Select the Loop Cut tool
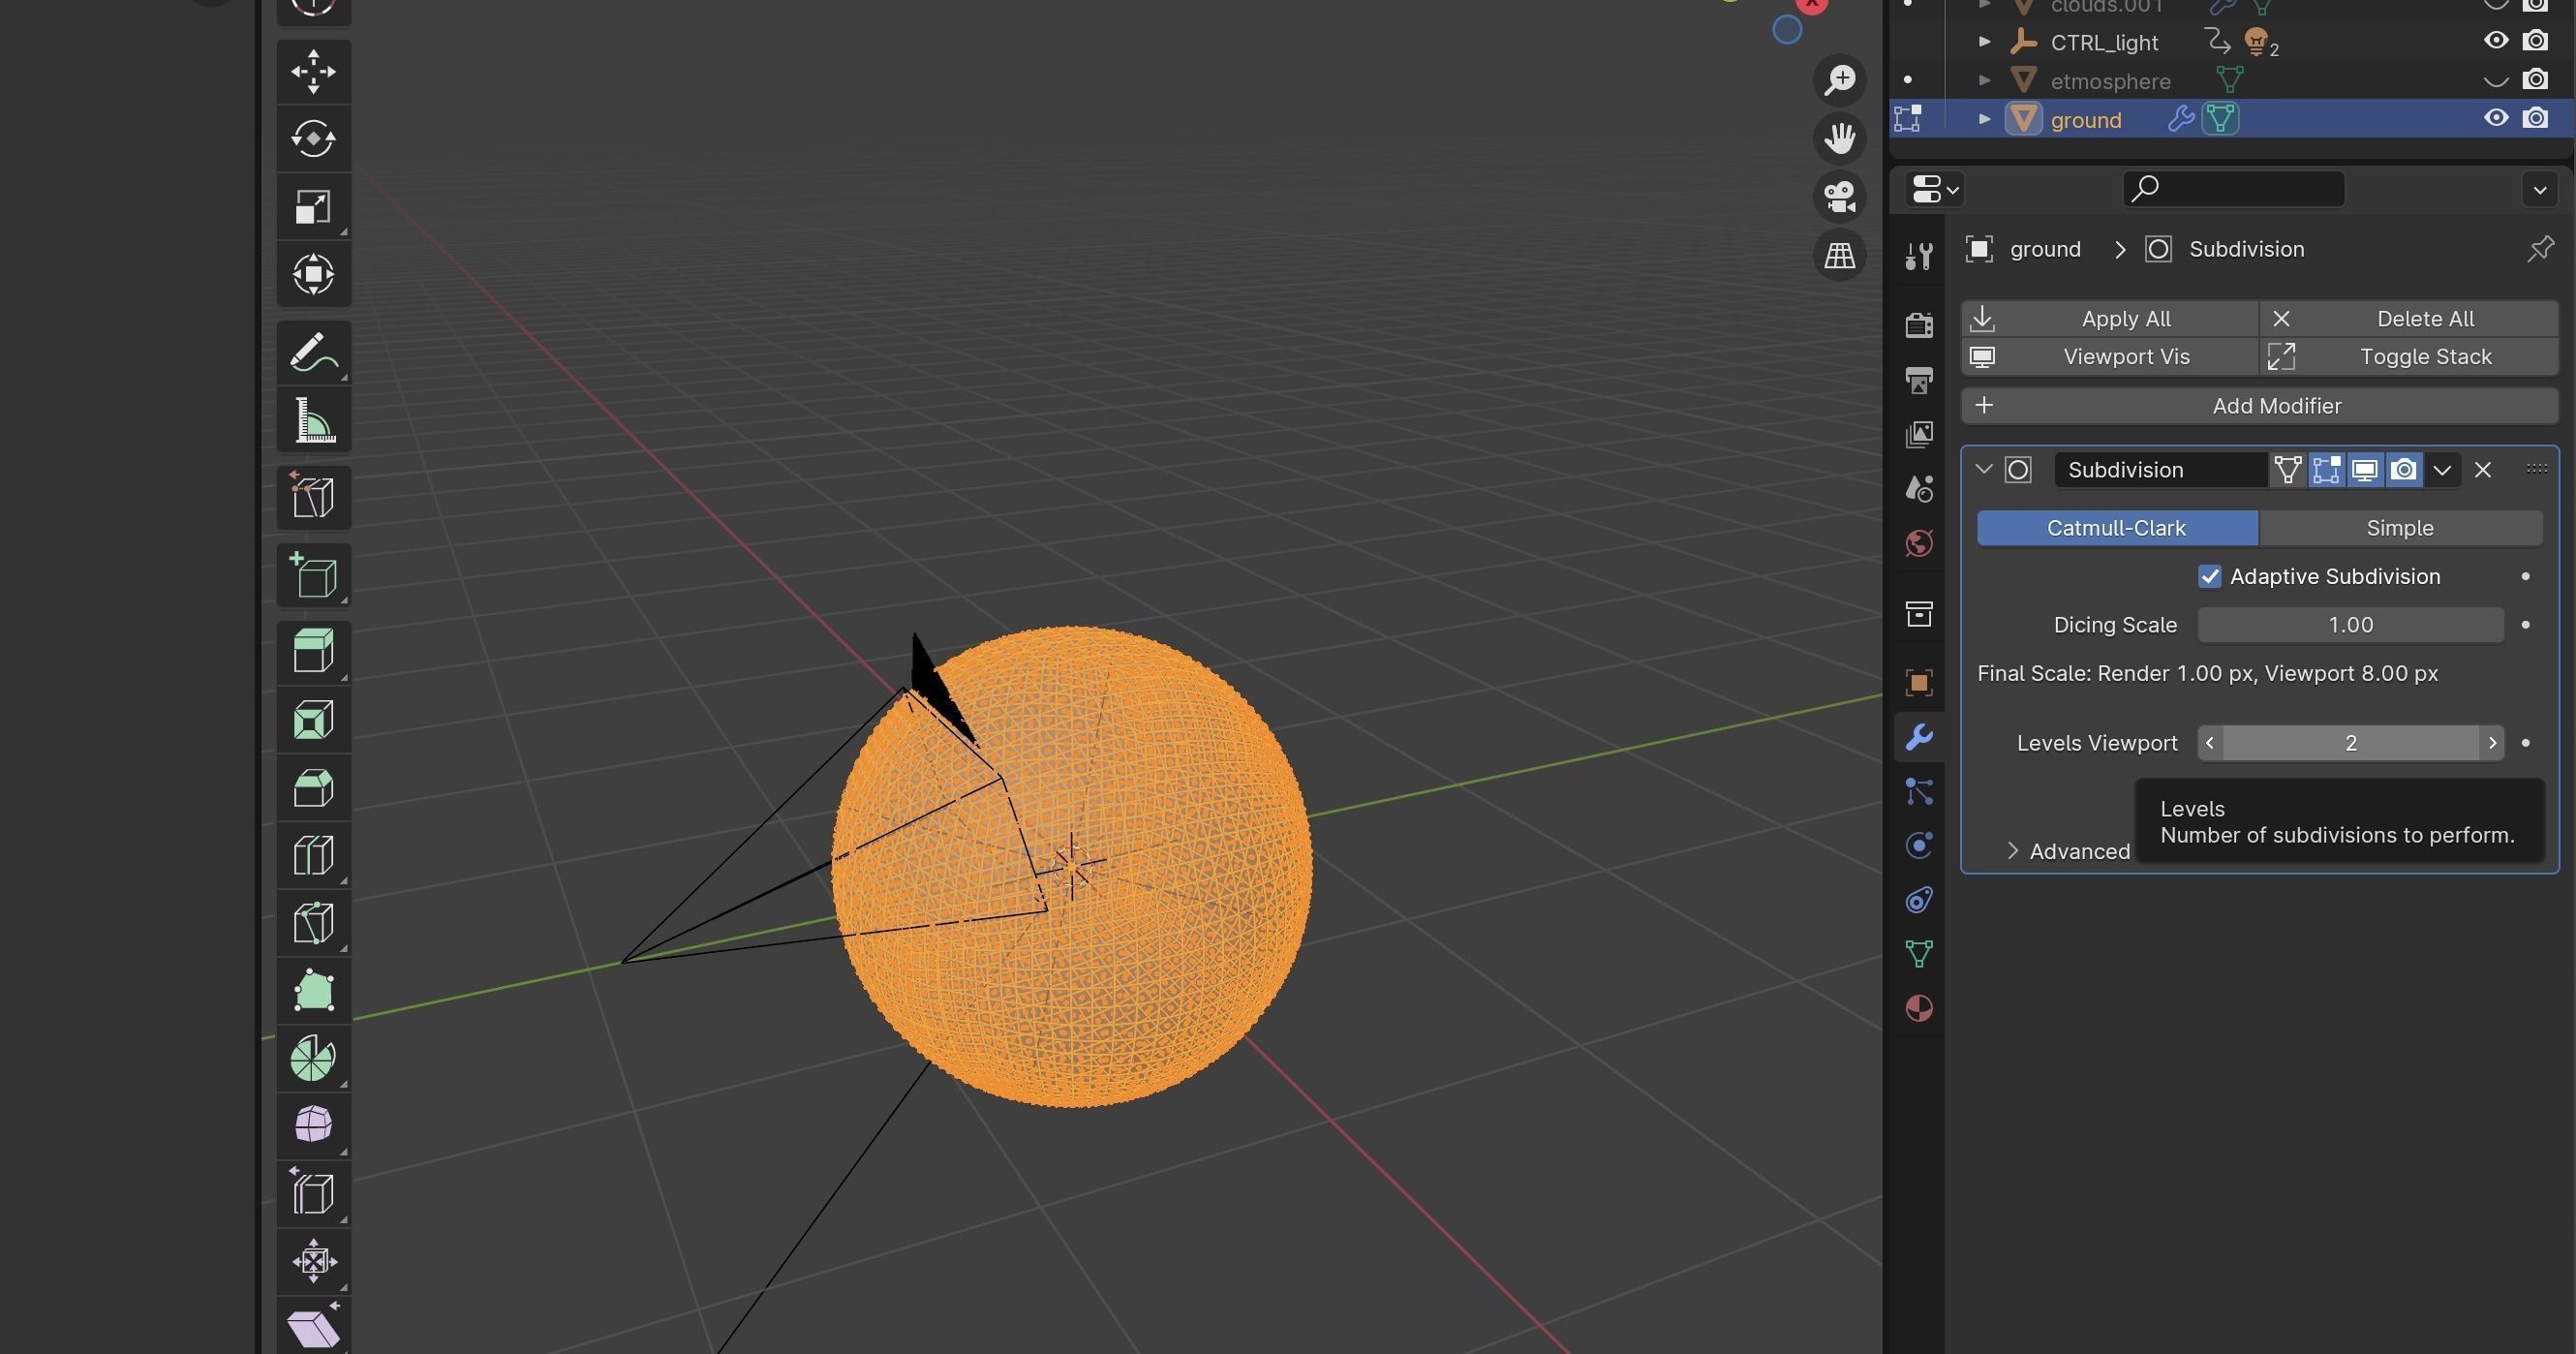Screen dimensions: 2576x1354 313,856
